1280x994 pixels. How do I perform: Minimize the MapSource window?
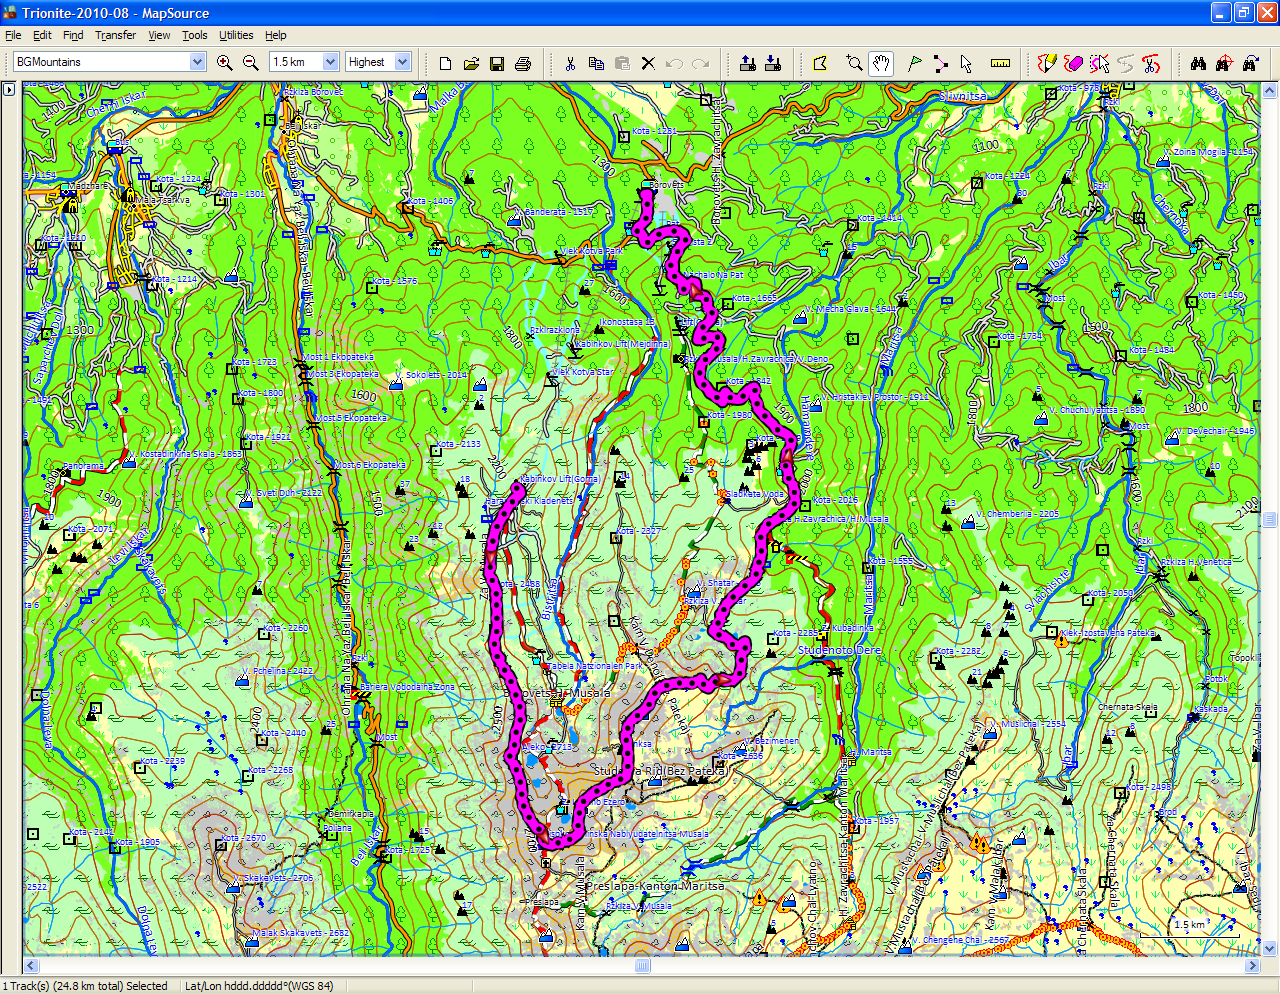(1221, 13)
